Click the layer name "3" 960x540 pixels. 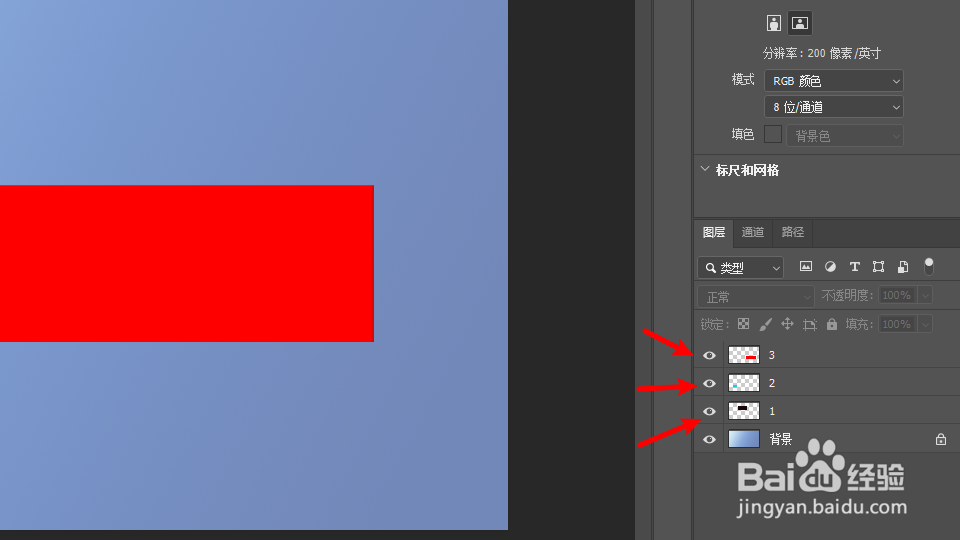coord(772,355)
